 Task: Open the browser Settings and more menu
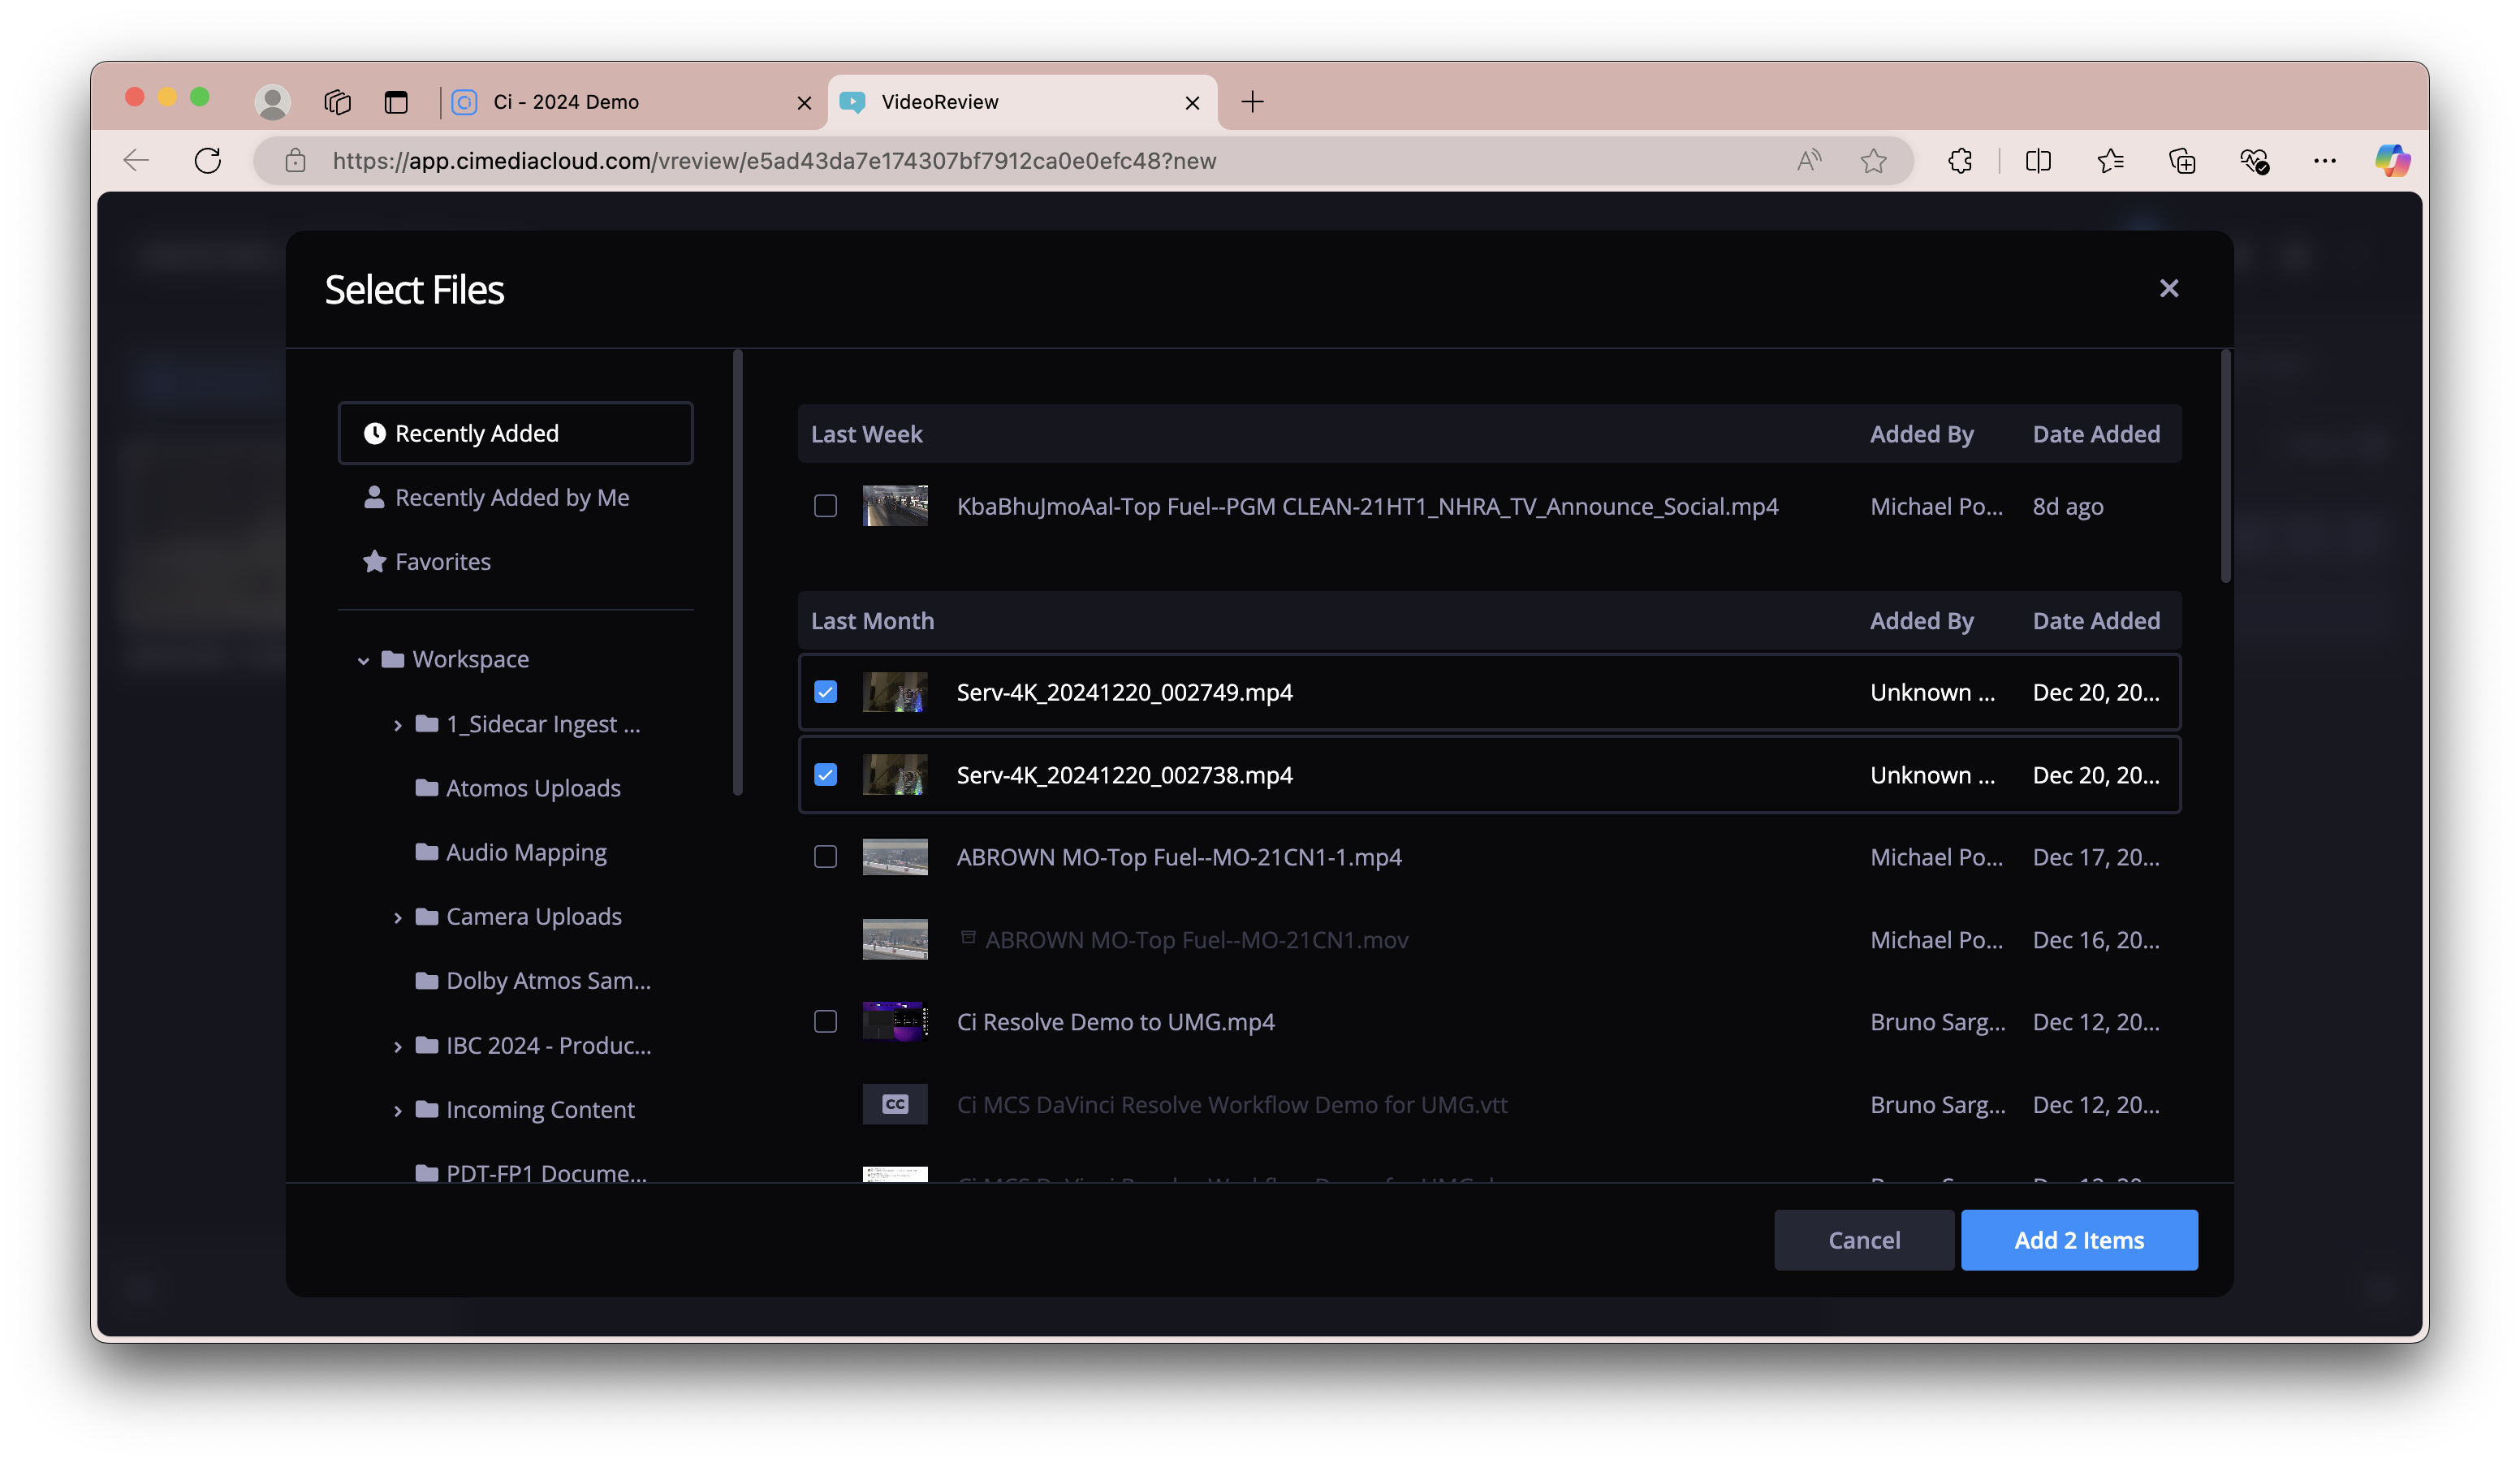click(x=2325, y=161)
